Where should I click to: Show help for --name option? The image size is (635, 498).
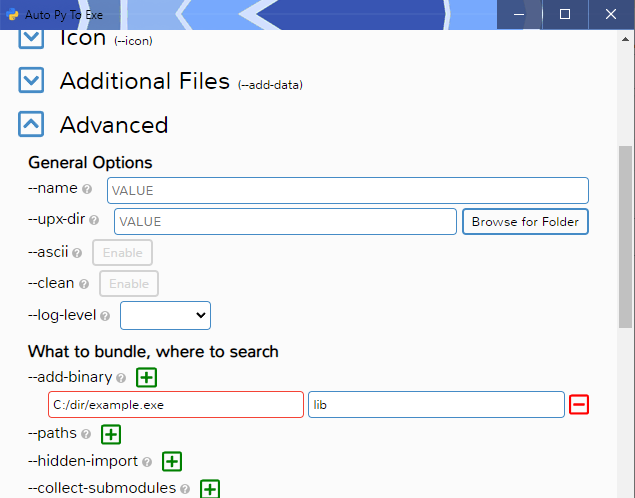click(87, 189)
